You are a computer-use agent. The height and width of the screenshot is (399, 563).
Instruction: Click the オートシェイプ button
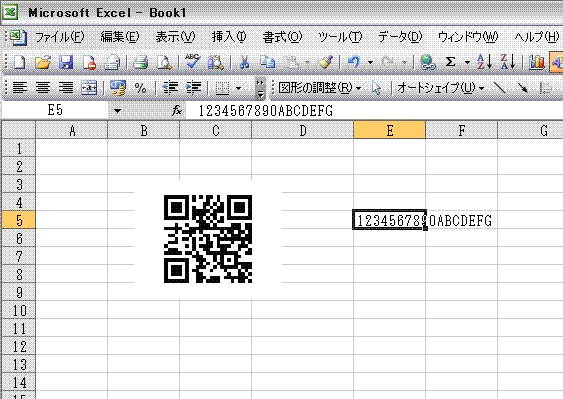(x=441, y=88)
